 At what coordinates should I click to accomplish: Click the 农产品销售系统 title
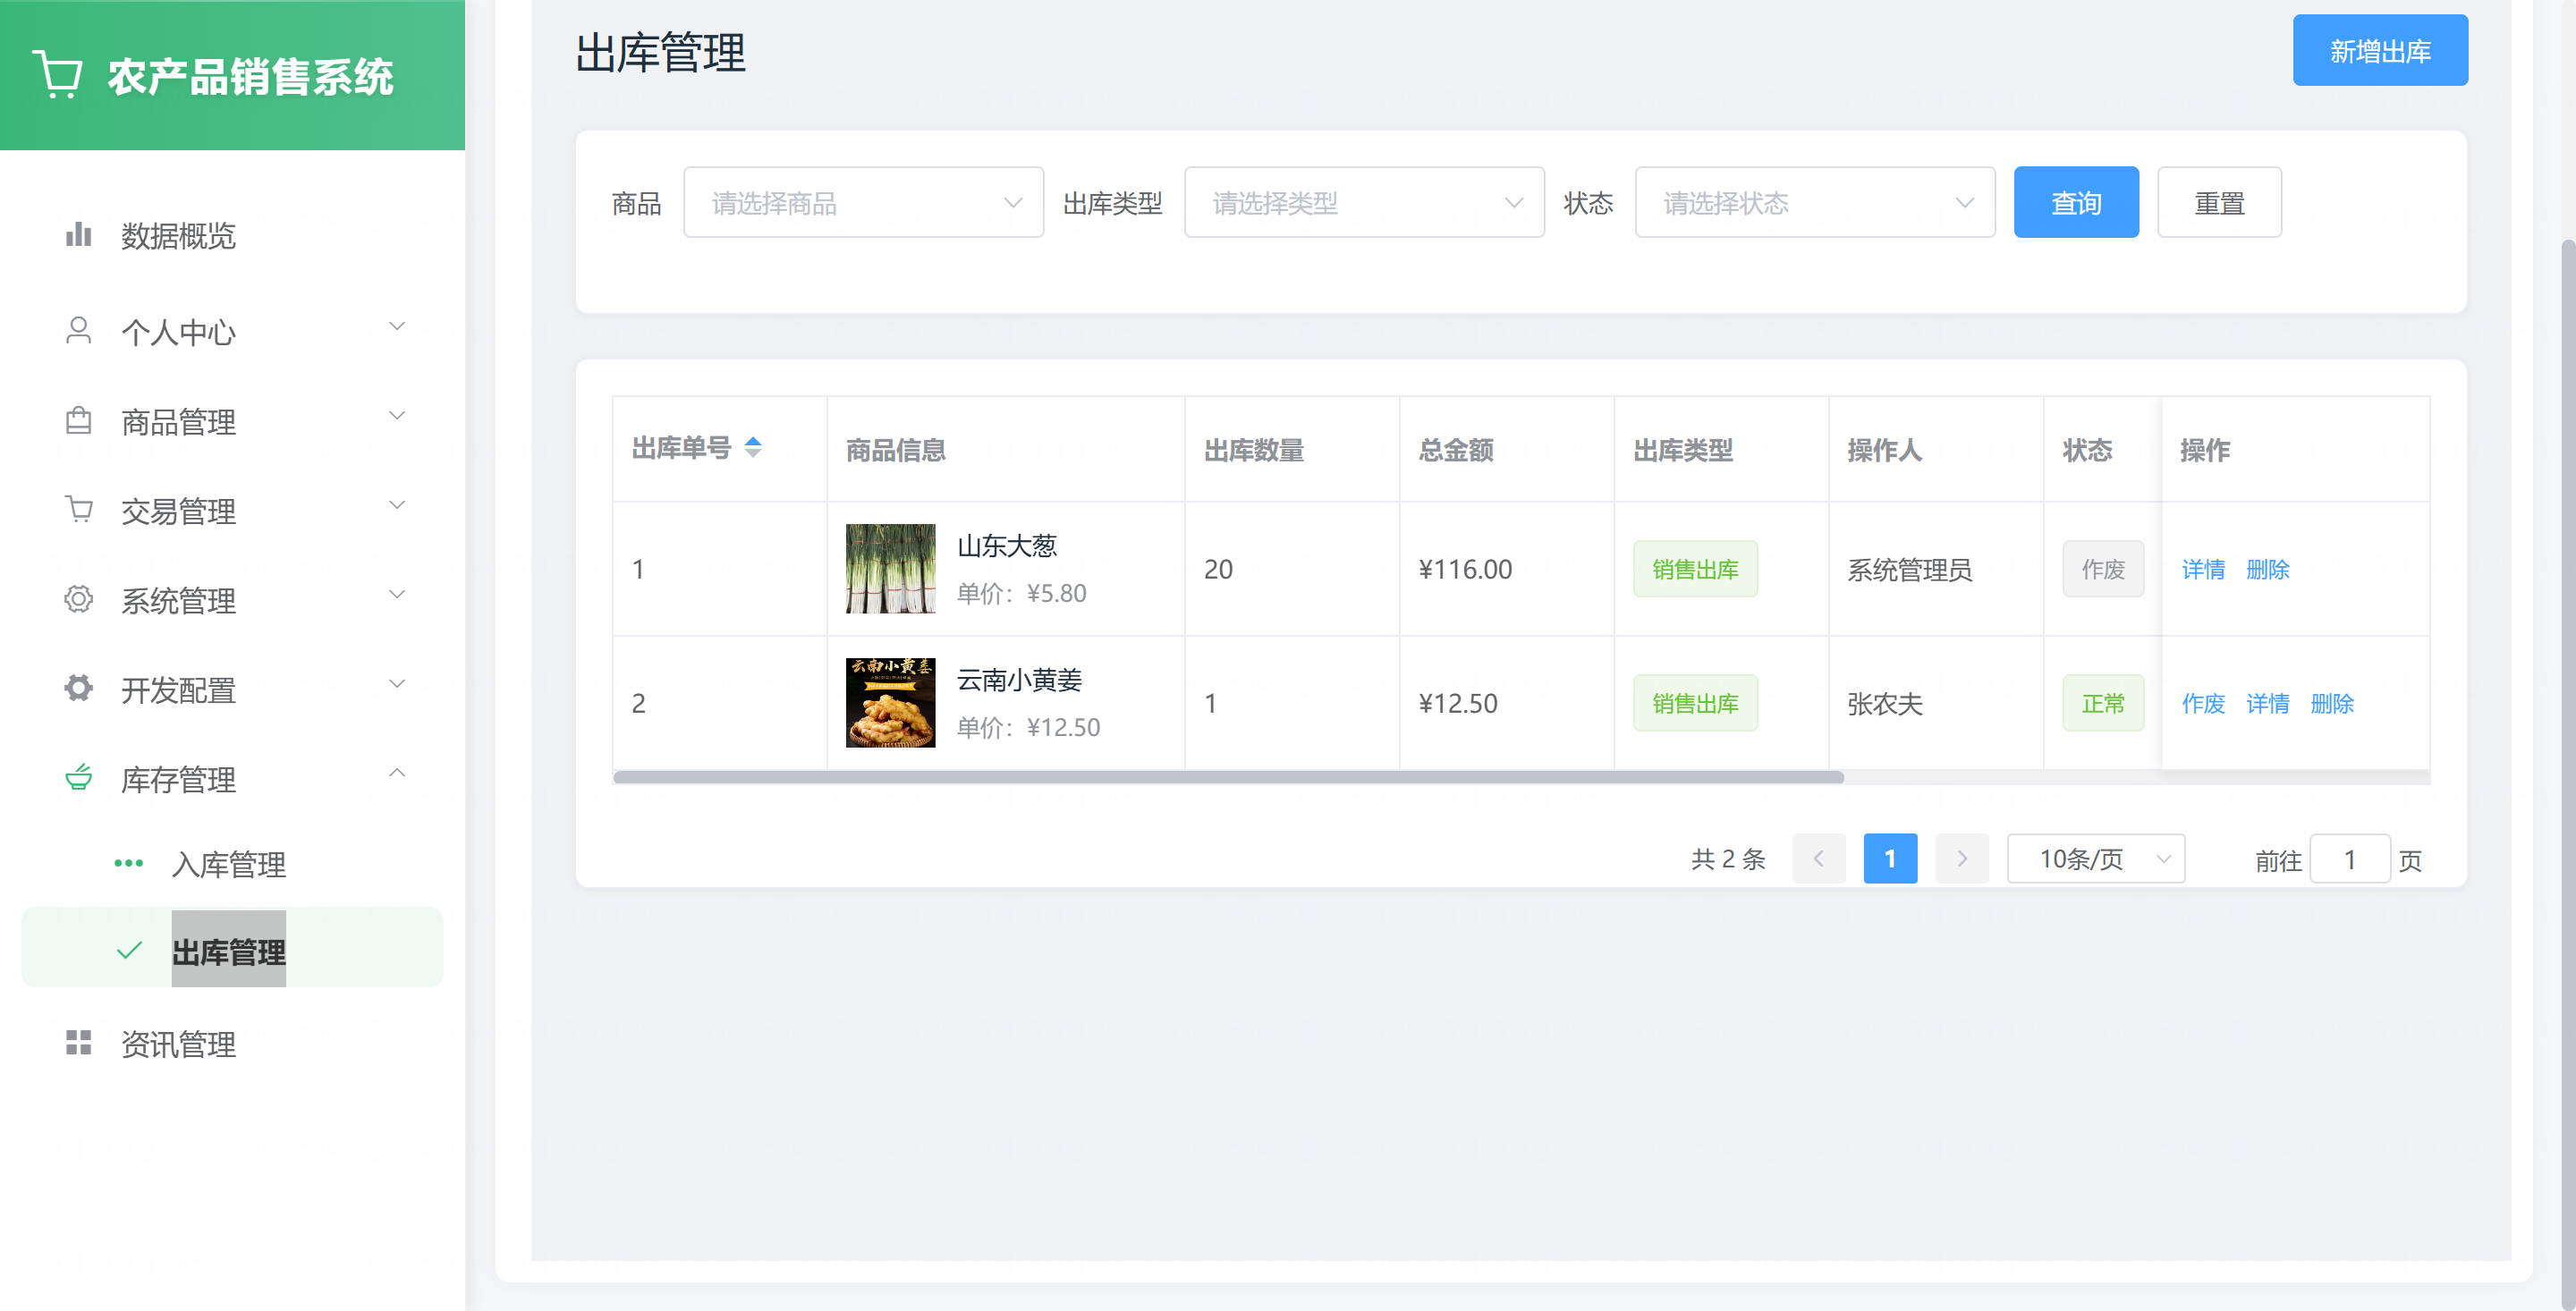pos(250,77)
